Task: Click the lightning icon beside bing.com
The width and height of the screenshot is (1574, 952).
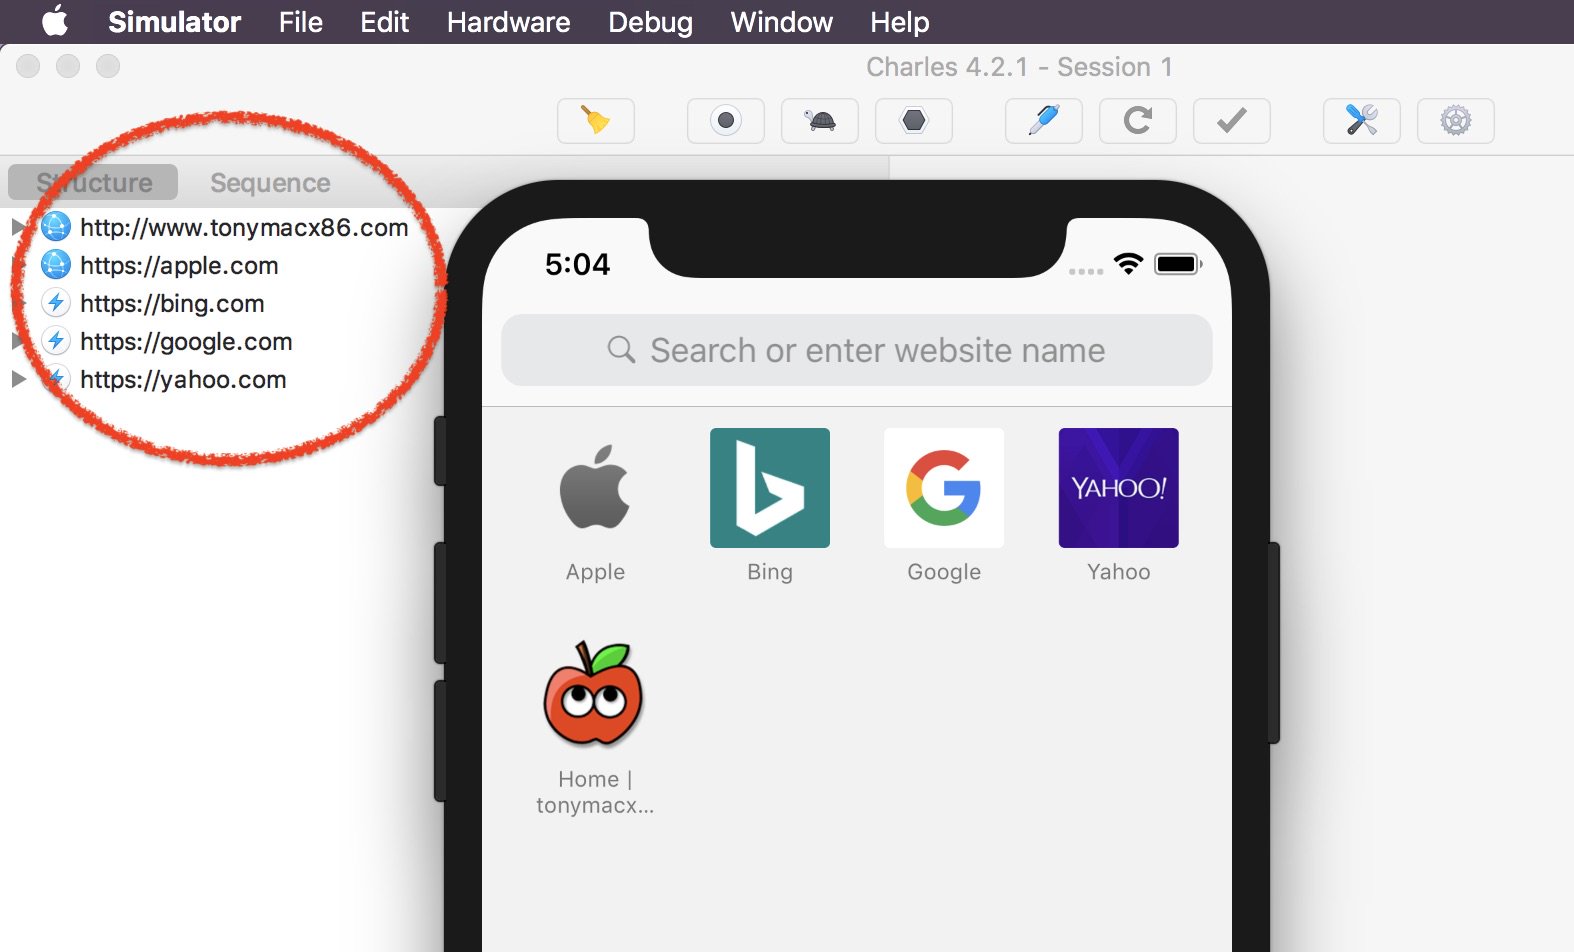Action: coord(56,303)
